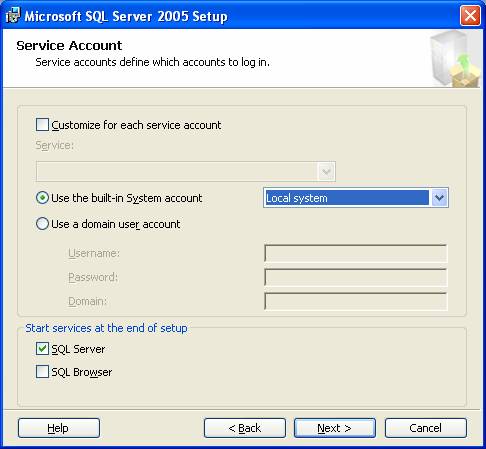
Task: Click the server box graphic in header
Action: point(455,59)
